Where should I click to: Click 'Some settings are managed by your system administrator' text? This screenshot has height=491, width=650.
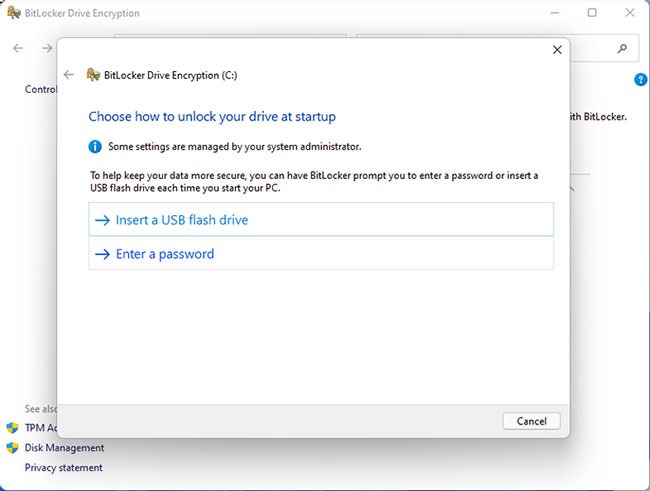pos(235,146)
